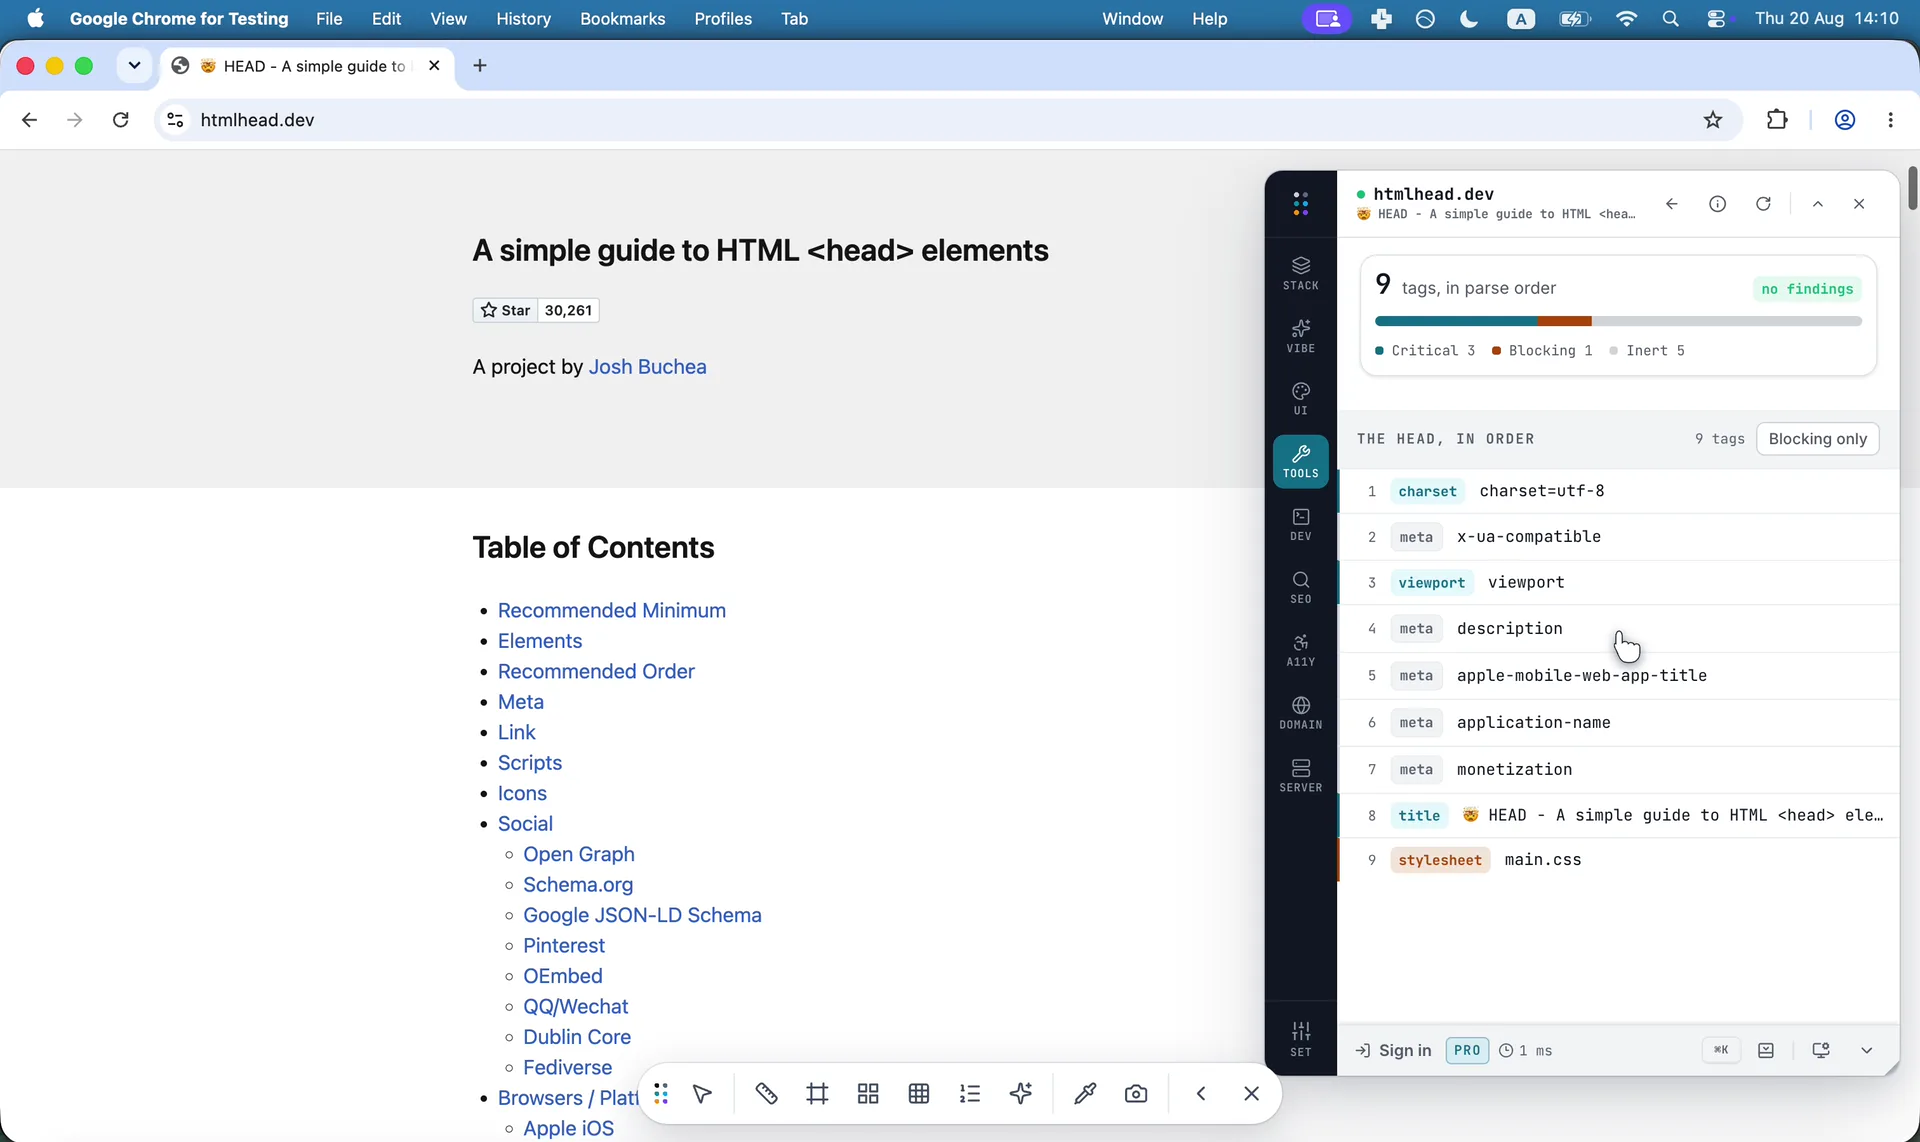Open the SET settings sliders
The height and width of the screenshot is (1142, 1920).
tap(1300, 1039)
